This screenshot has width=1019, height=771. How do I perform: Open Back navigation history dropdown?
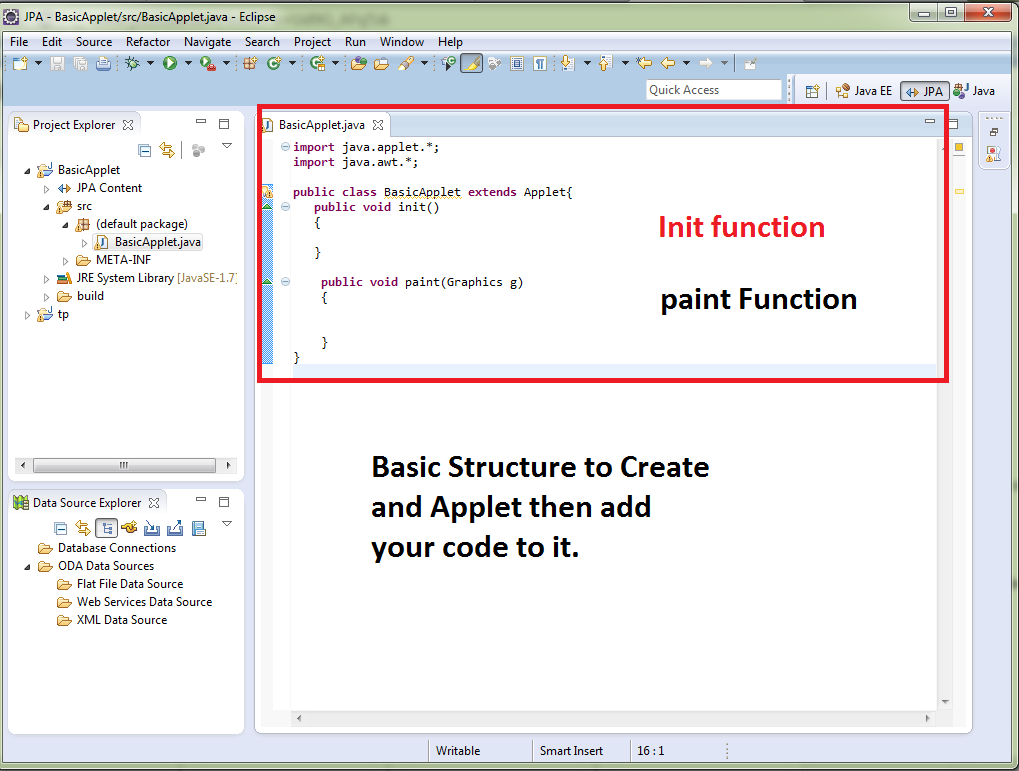point(686,63)
